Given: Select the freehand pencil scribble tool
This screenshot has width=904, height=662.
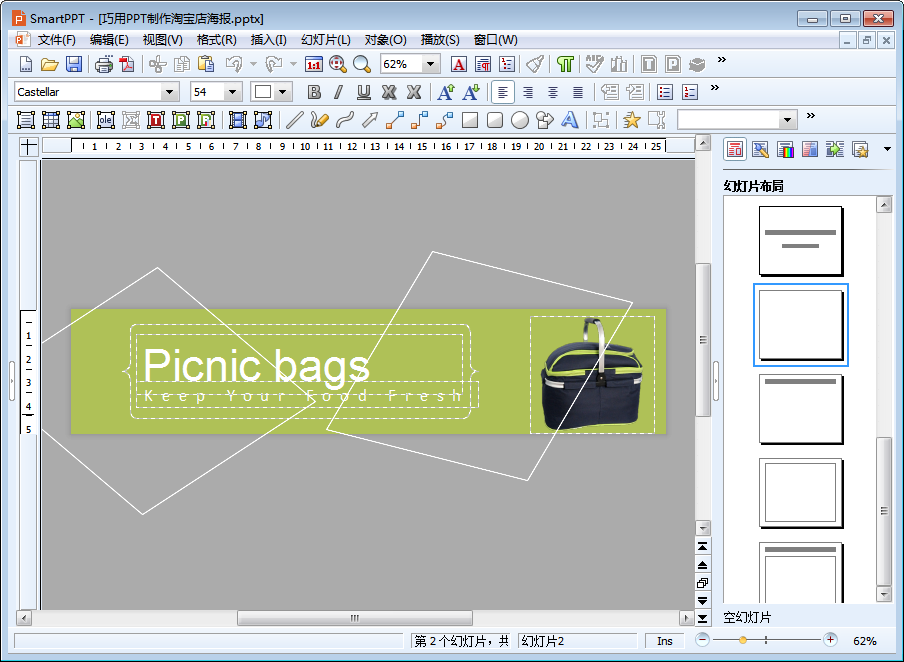Looking at the screenshot, I should tap(319, 120).
